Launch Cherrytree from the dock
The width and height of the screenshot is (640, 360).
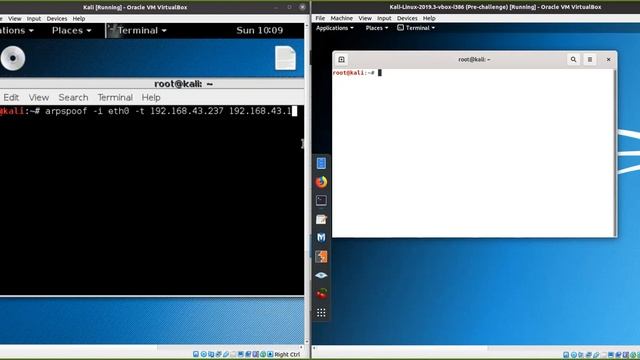[x=321, y=293]
